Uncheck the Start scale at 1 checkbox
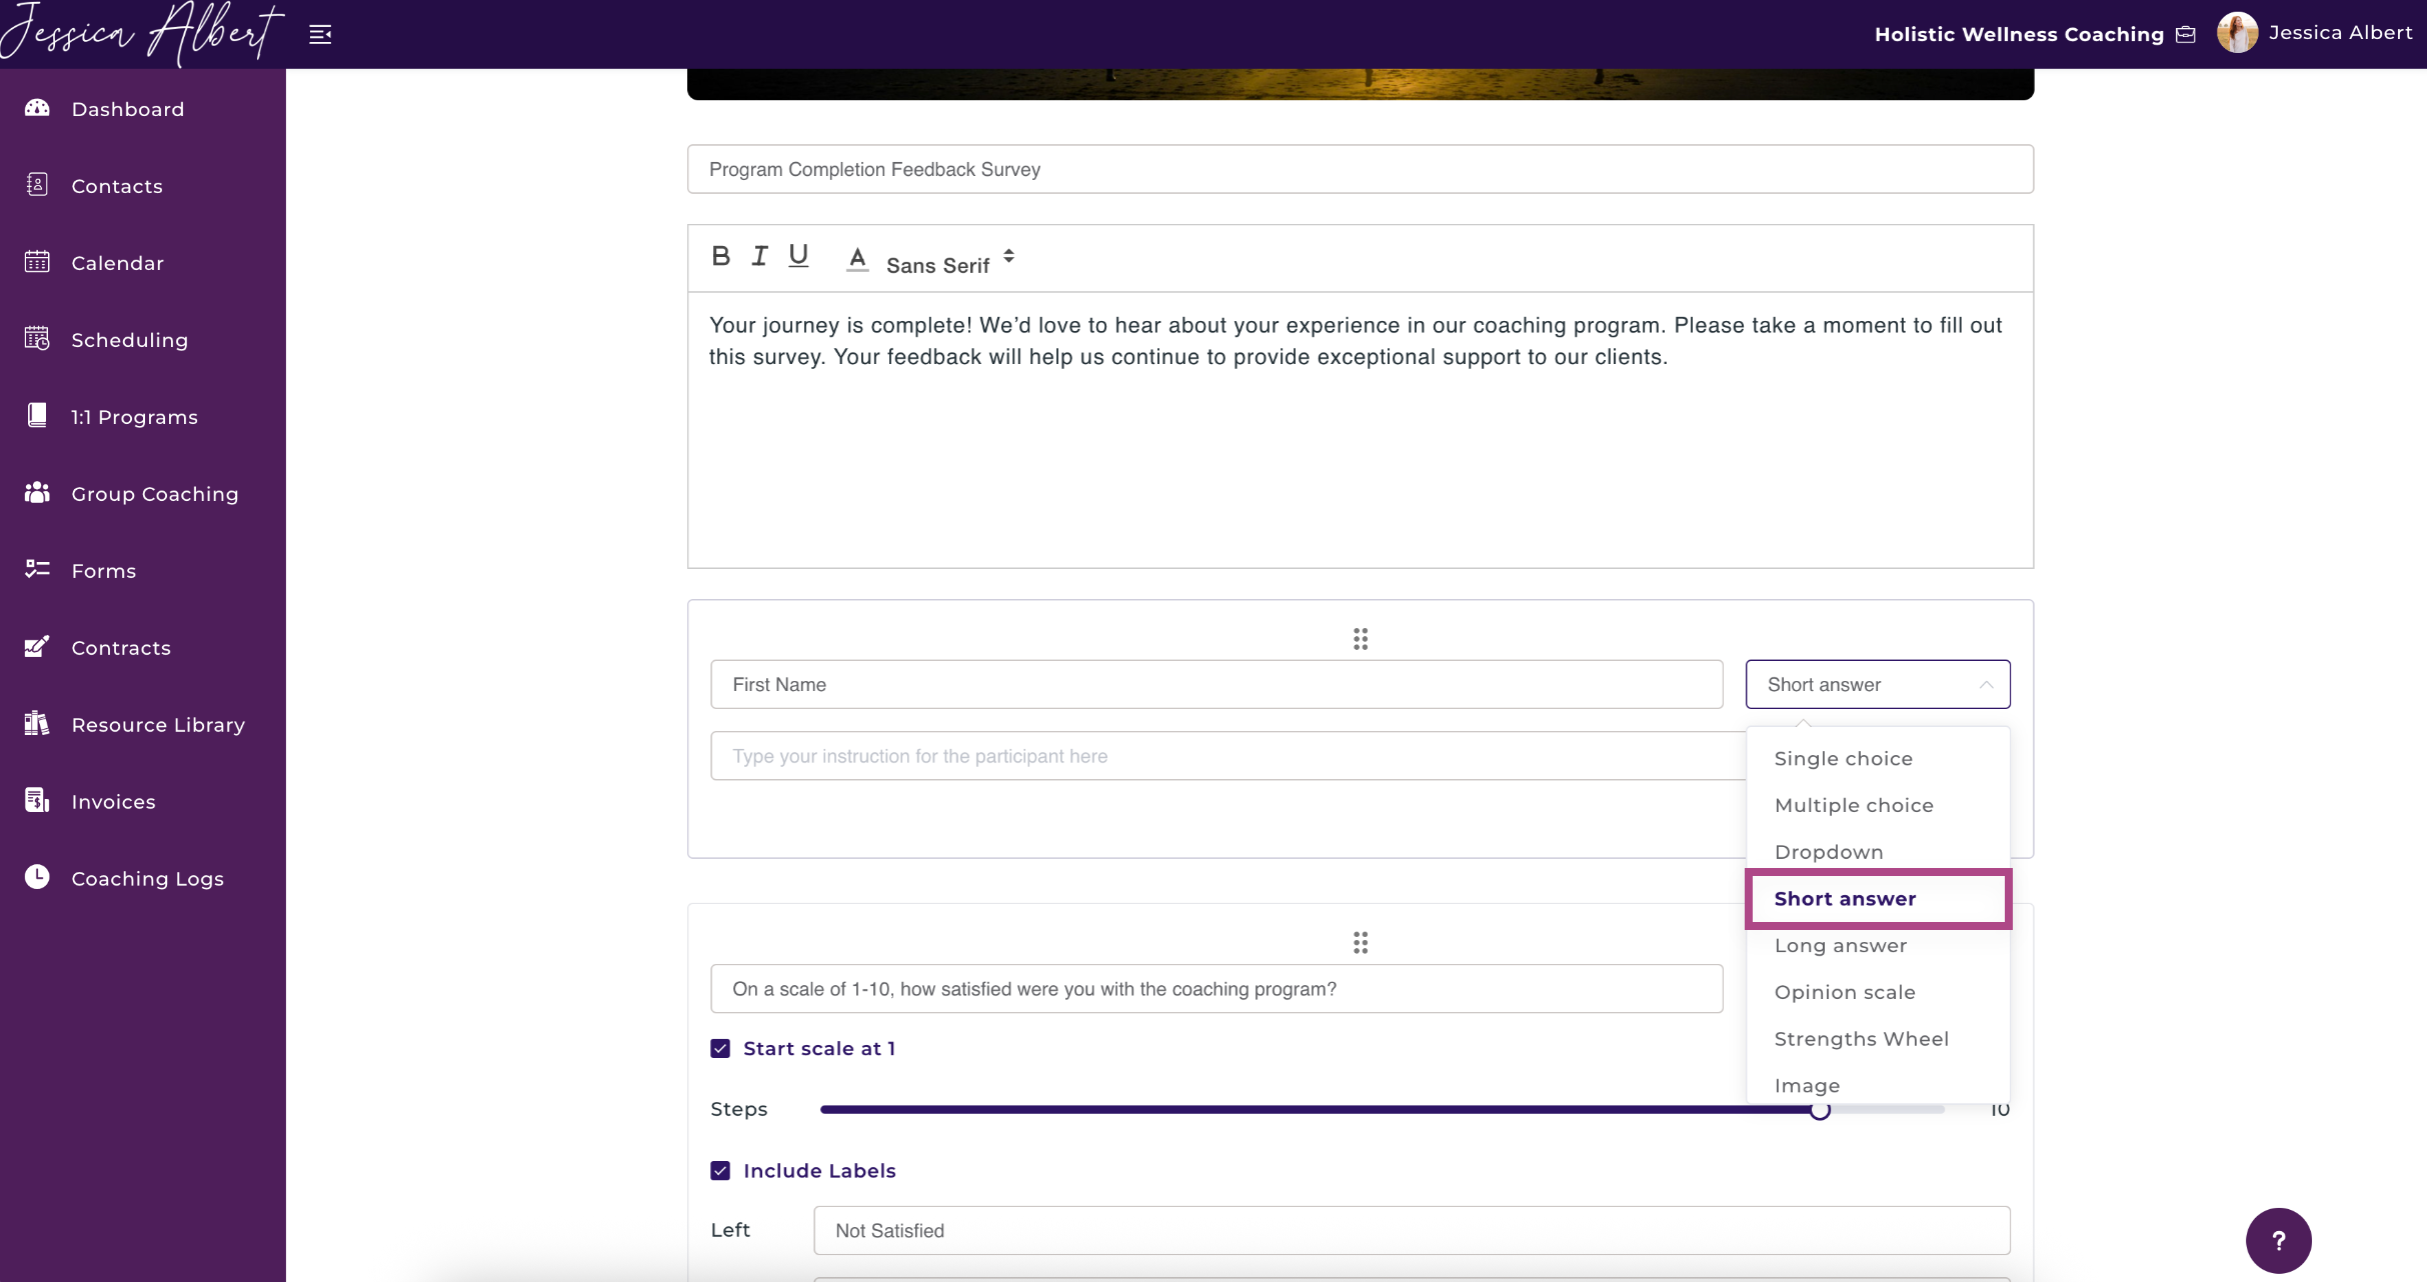This screenshot has width=2427, height=1282. click(720, 1048)
